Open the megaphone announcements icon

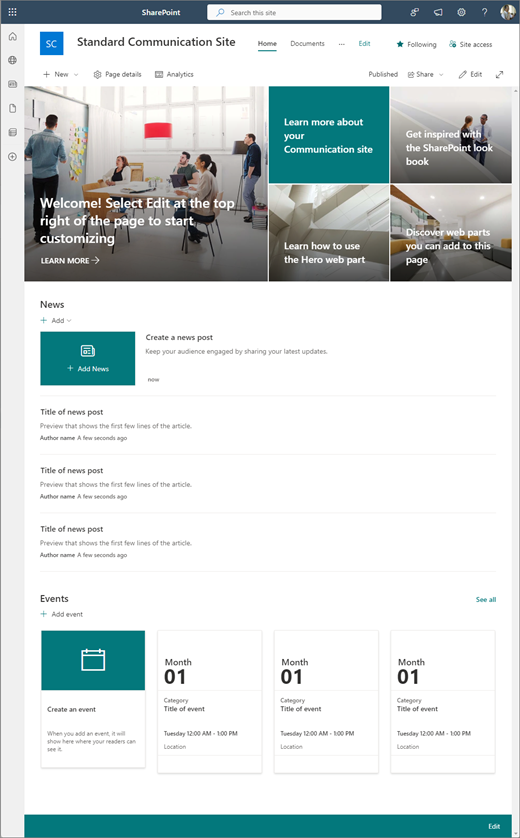coord(438,12)
